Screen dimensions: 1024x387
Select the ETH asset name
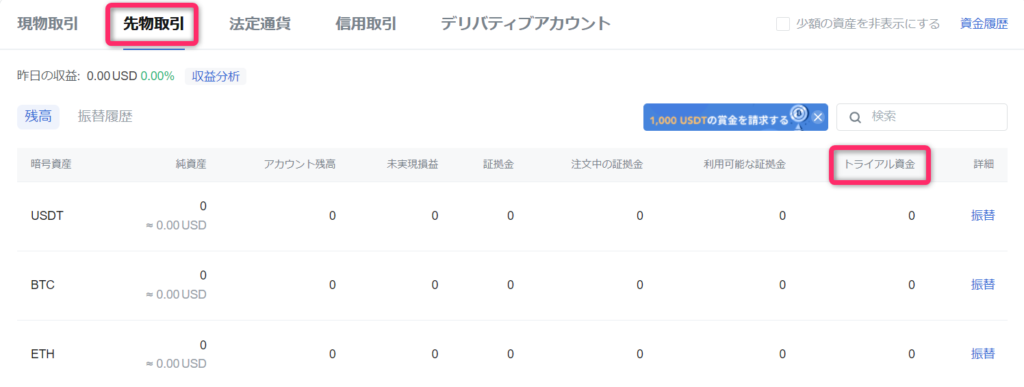point(42,354)
